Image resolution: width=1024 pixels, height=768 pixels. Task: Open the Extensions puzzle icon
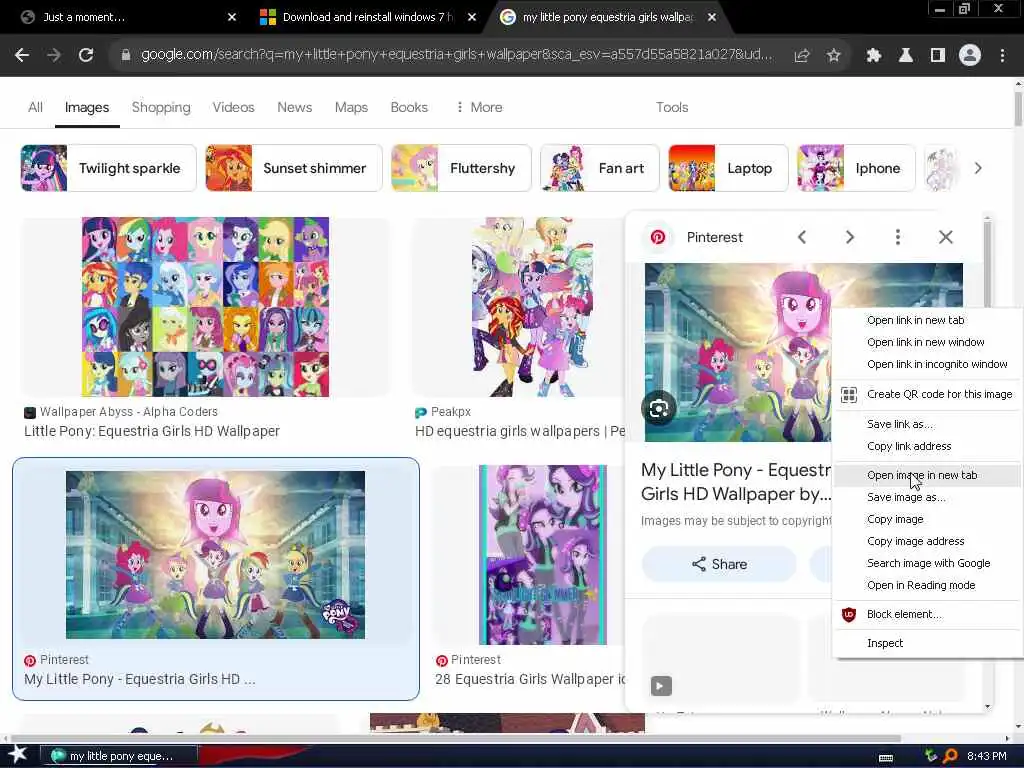coord(874,56)
